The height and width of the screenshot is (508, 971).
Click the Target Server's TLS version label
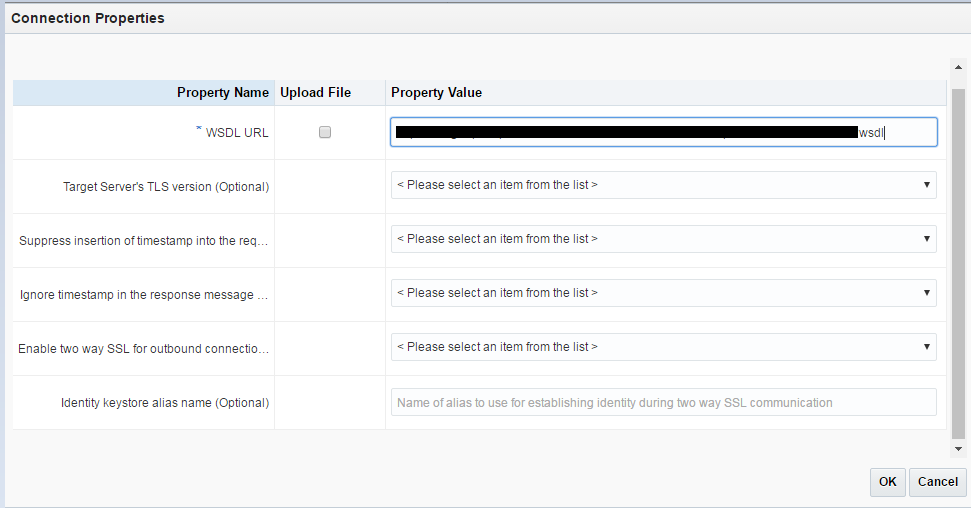pos(166,186)
